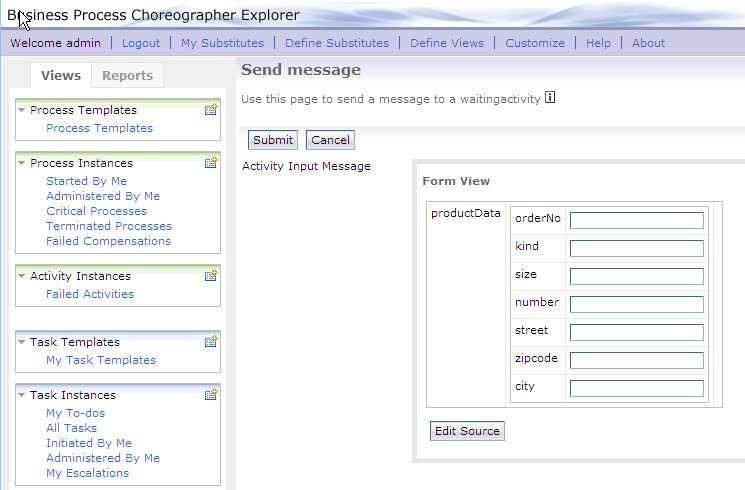Screen dimensions: 745x490
Task: Focus the city input field
Action: [637, 388]
